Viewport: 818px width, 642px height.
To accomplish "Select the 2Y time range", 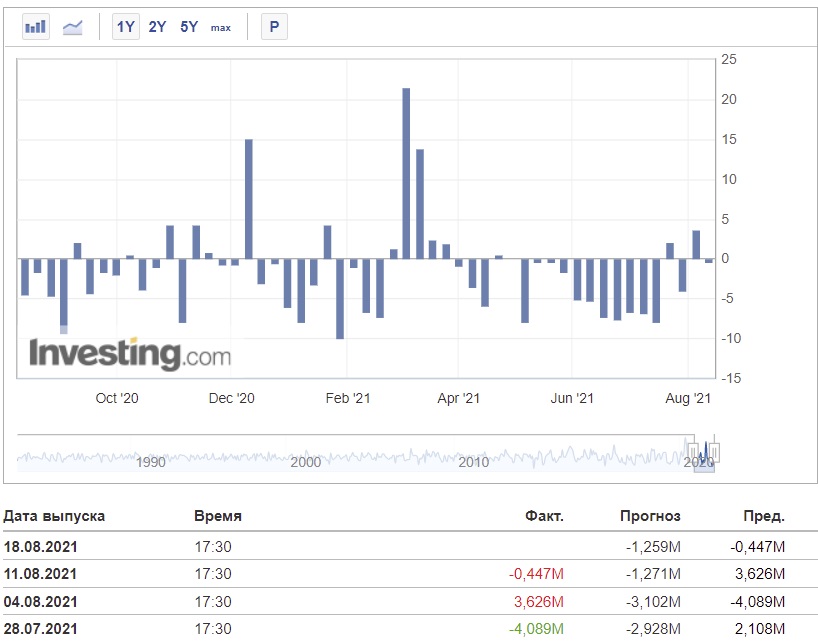I will 157,27.
